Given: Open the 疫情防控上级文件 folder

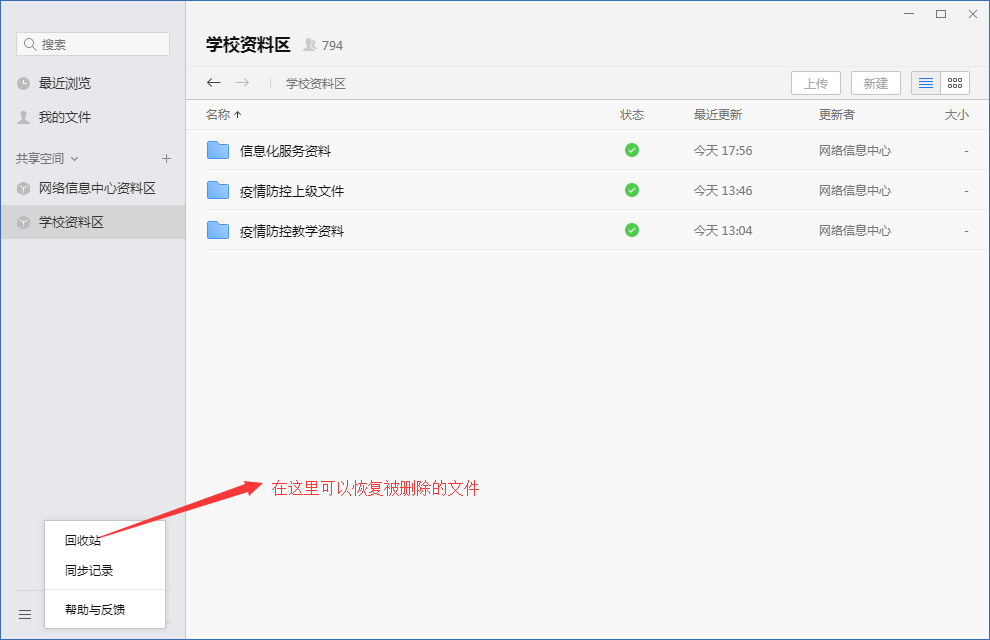Looking at the screenshot, I should 291,191.
